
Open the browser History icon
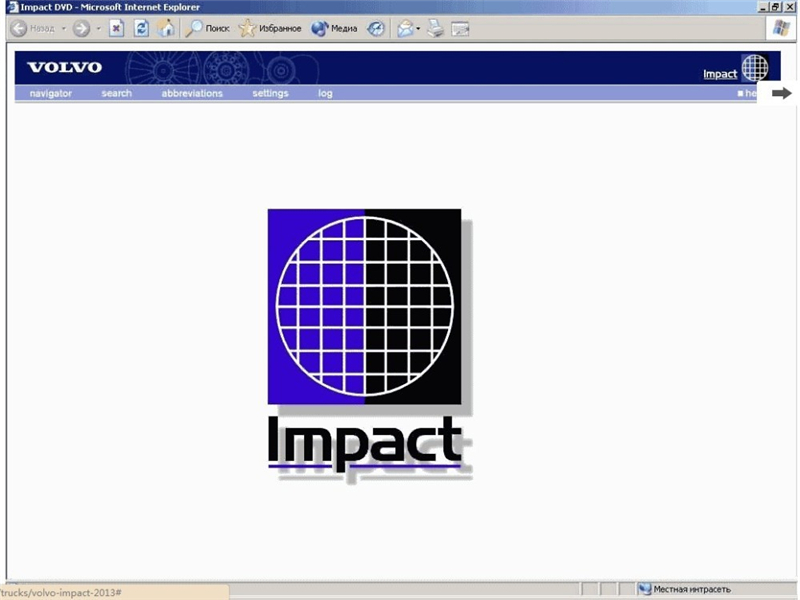376,28
